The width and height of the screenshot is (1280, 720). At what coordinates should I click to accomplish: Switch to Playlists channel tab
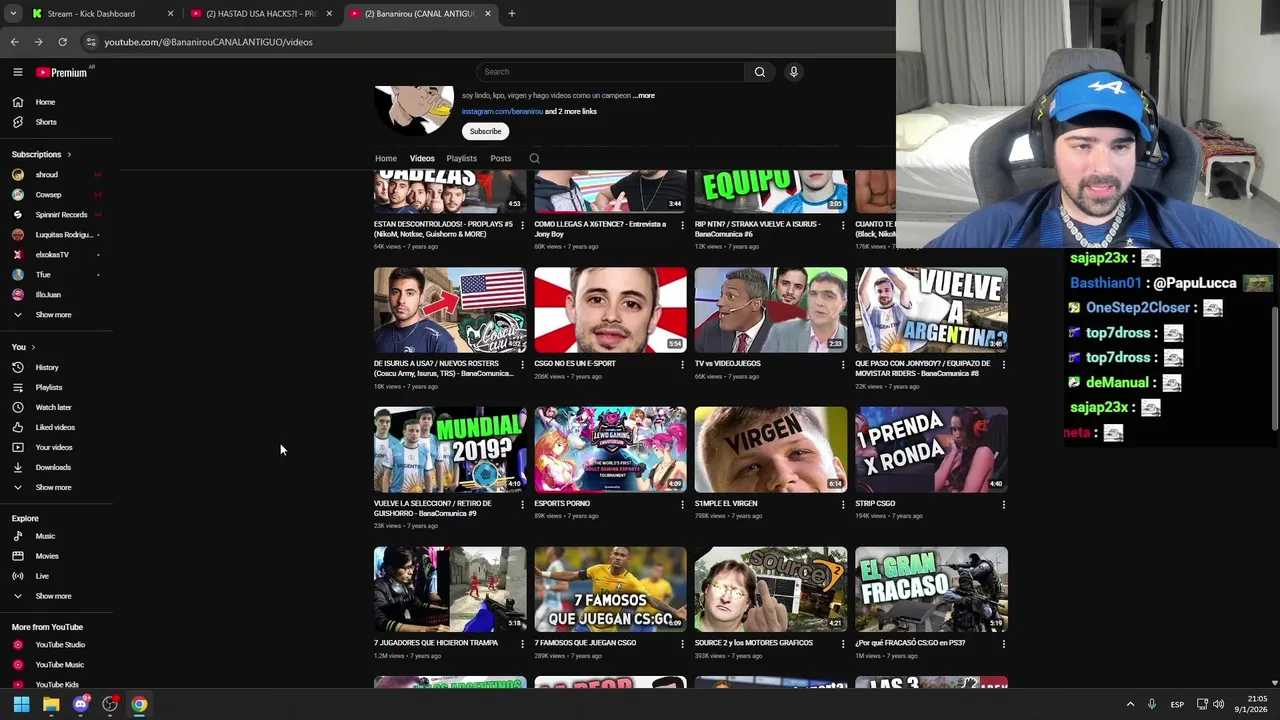462,158
